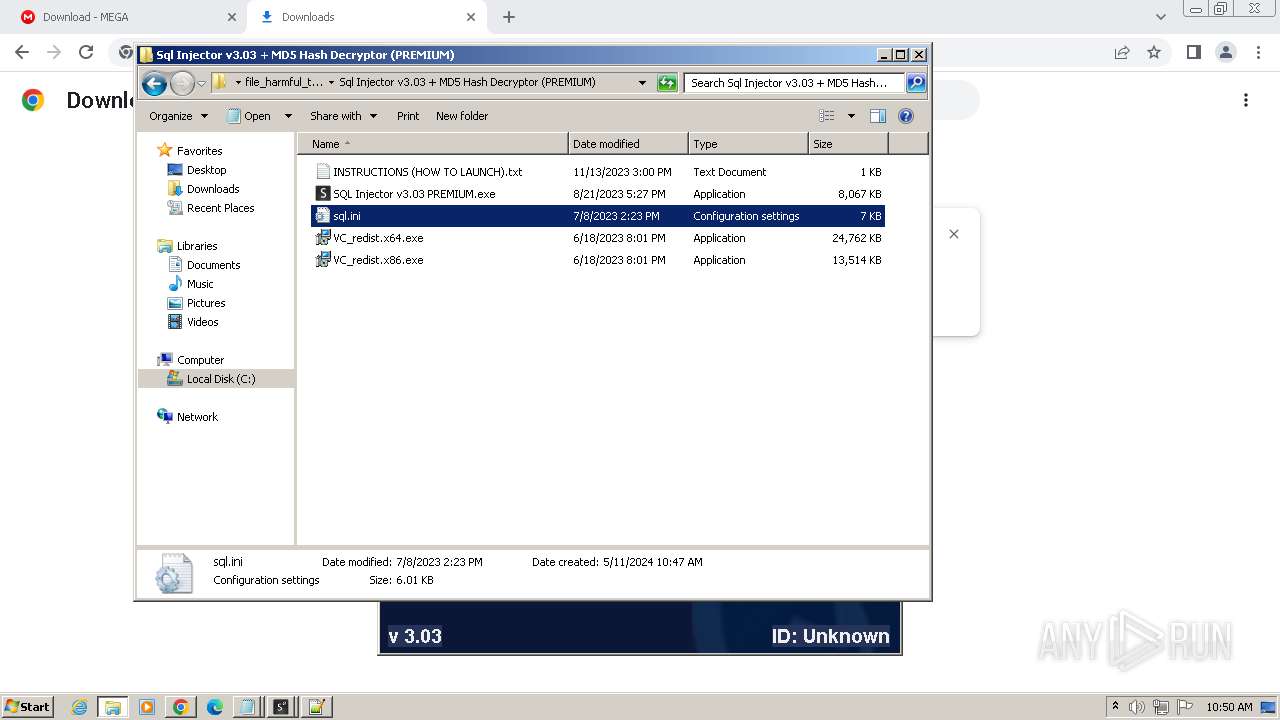Image resolution: width=1280 pixels, height=720 pixels.
Task: Click the volume speaker tray icon
Action: 1137,707
